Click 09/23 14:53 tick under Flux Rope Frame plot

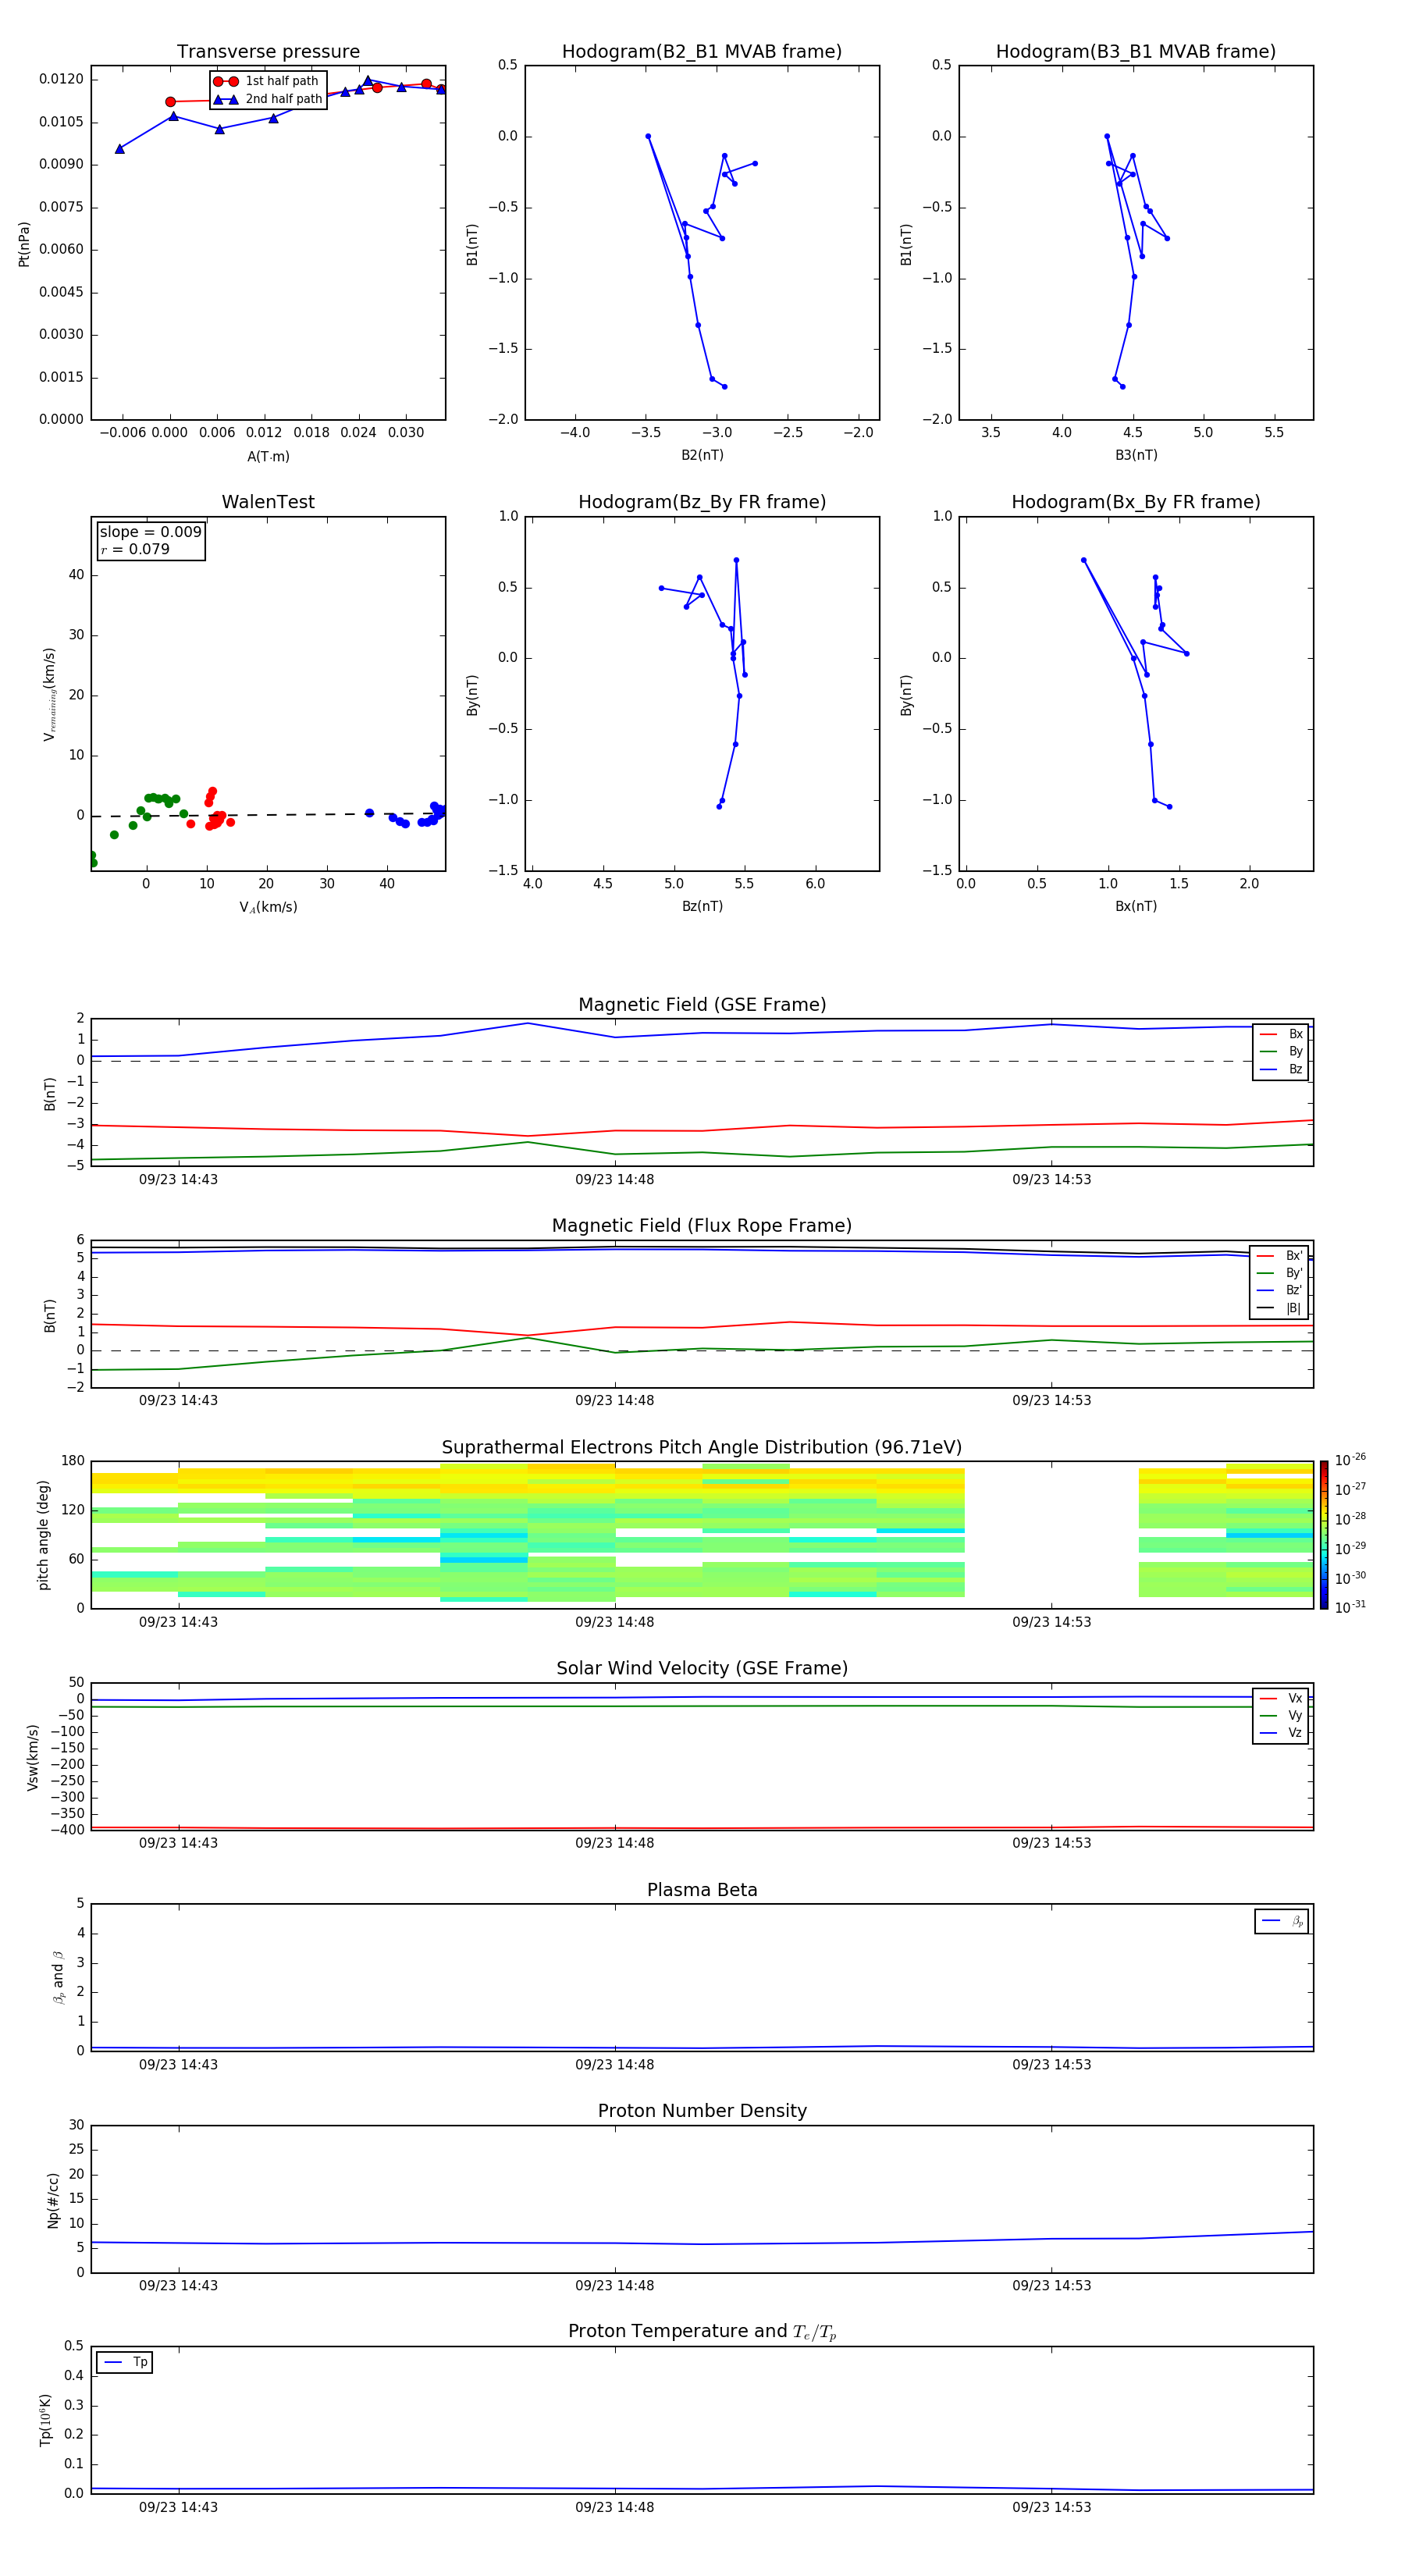click(1051, 1401)
